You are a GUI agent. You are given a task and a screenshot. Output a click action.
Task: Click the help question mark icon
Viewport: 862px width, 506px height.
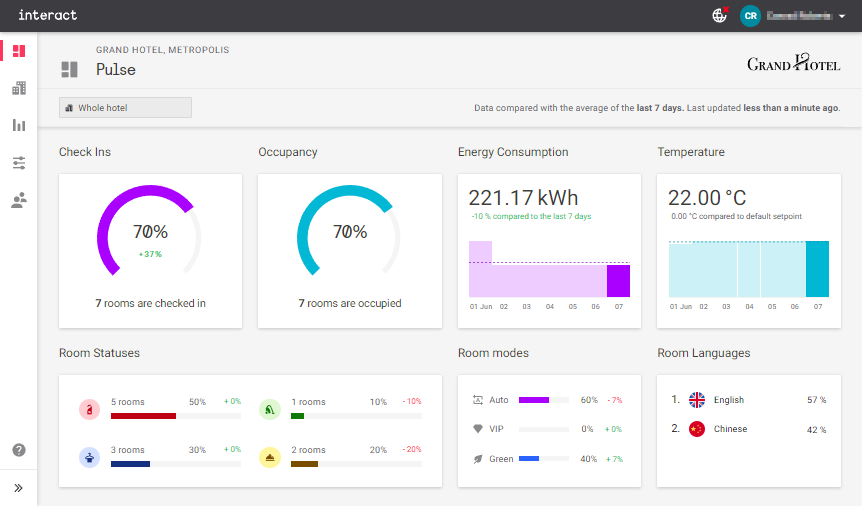pyautogui.click(x=19, y=450)
